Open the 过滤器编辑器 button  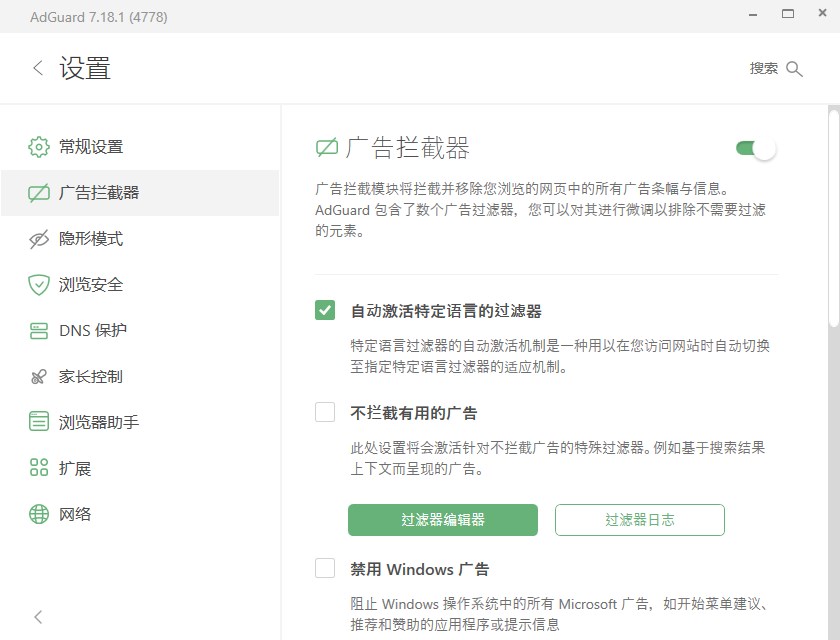point(442,519)
